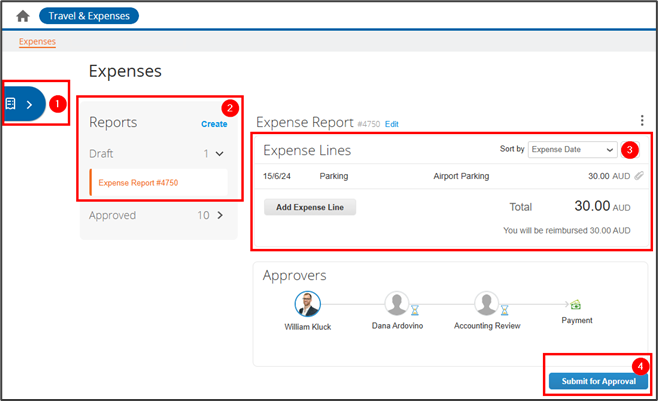The height and width of the screenshot is (401, 658).
Task: Click the Payment money icon
Action: pos(576,305)
